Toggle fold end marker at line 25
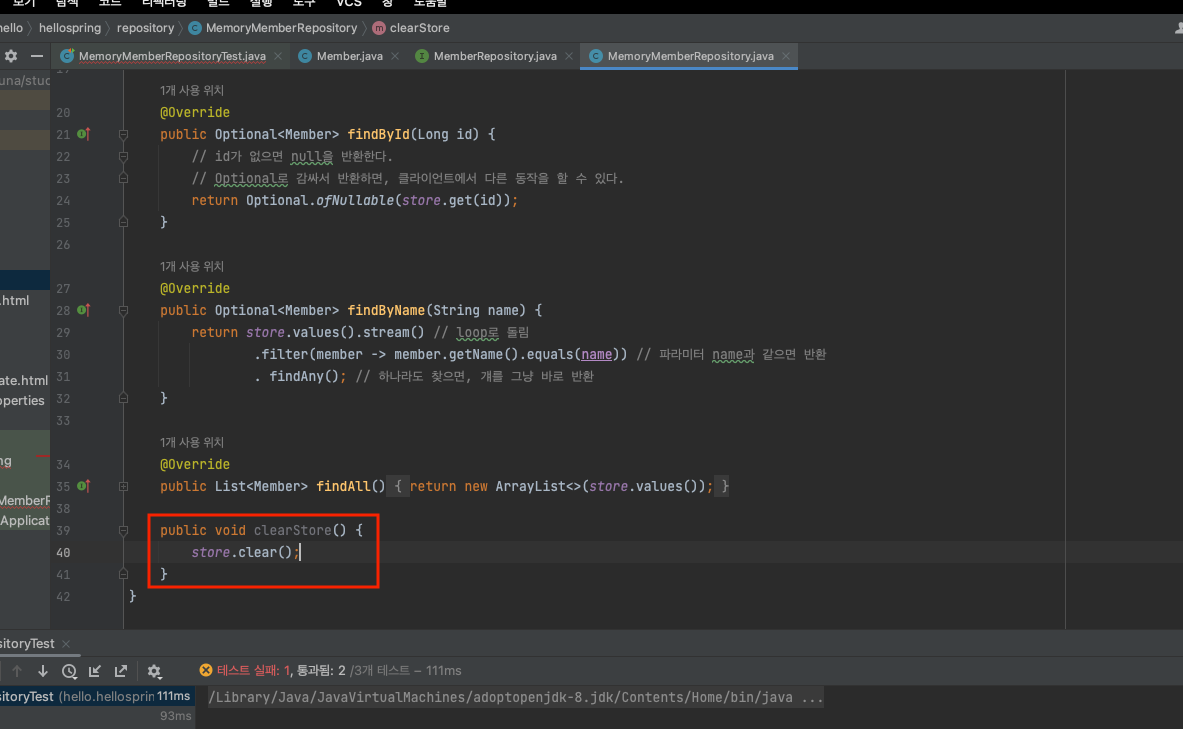This screenshot has width=1183, height=729. pyautogui.click(x=123, y=223)
